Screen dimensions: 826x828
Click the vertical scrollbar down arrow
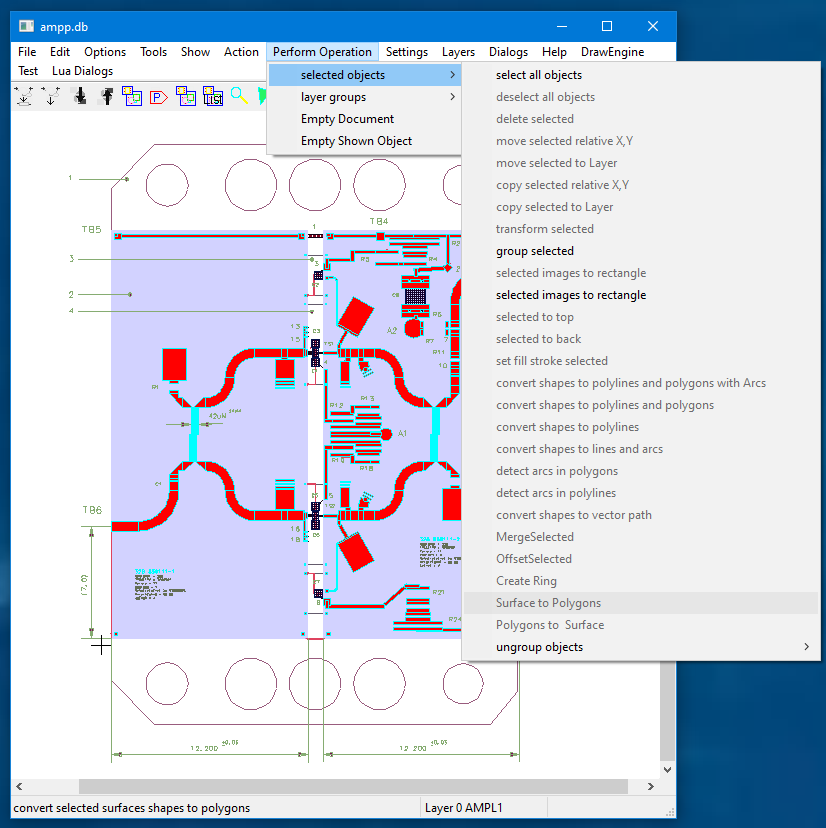point(668,769)
